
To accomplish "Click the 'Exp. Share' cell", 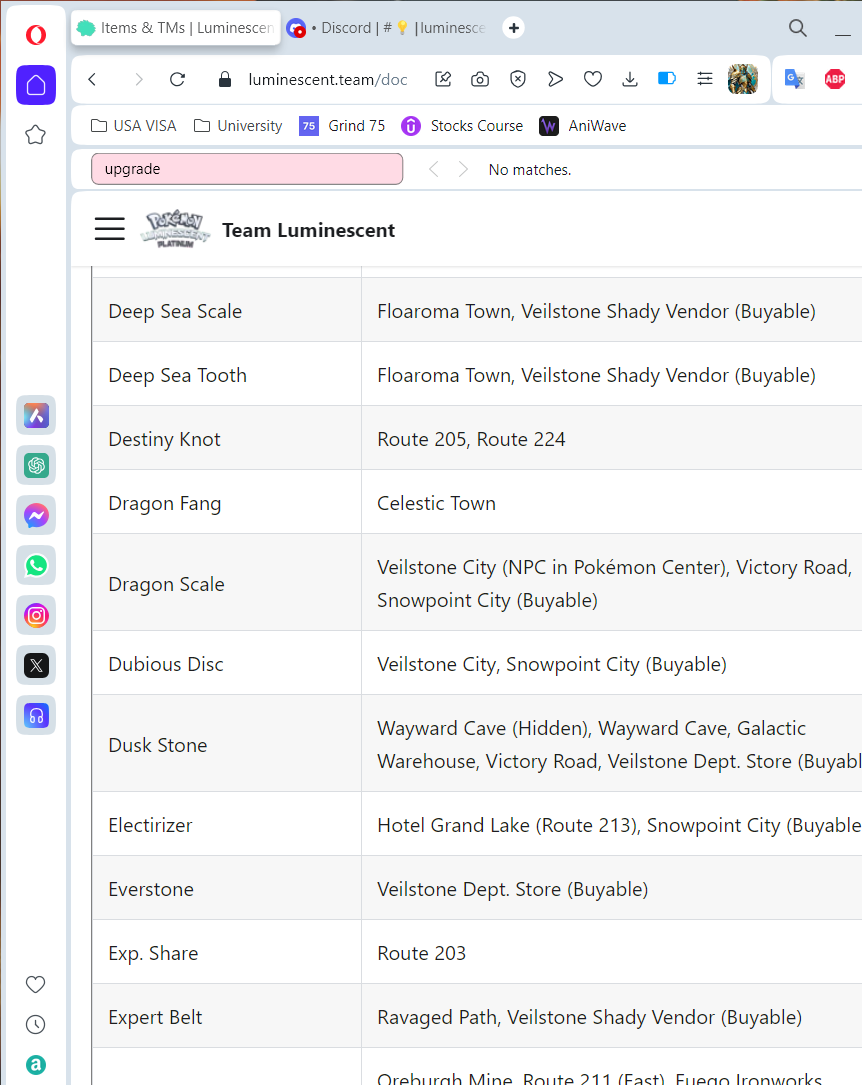I will click(x=227, y=952).
